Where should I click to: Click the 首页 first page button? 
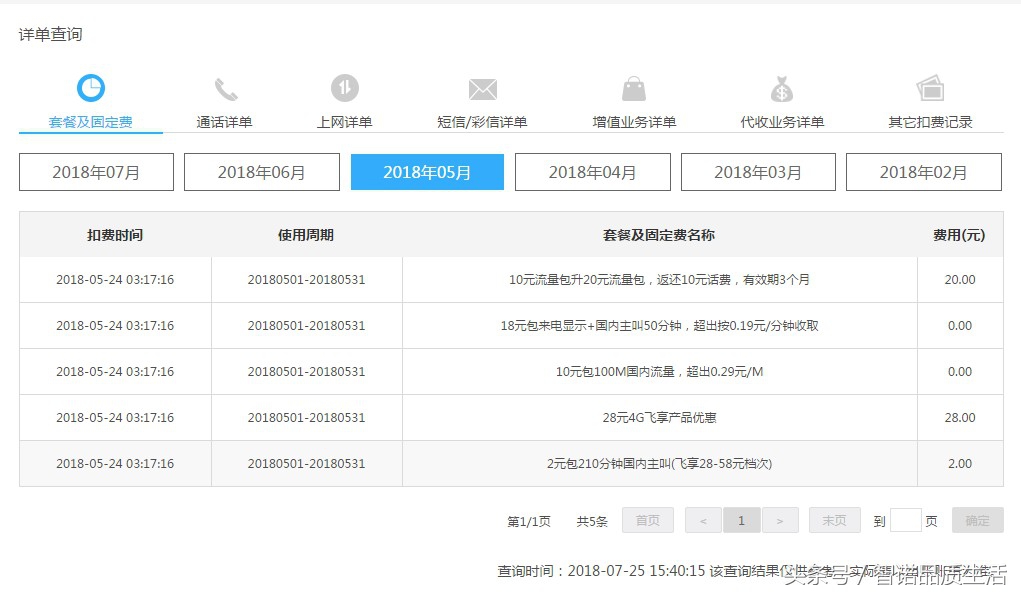(x=647, y=520)
